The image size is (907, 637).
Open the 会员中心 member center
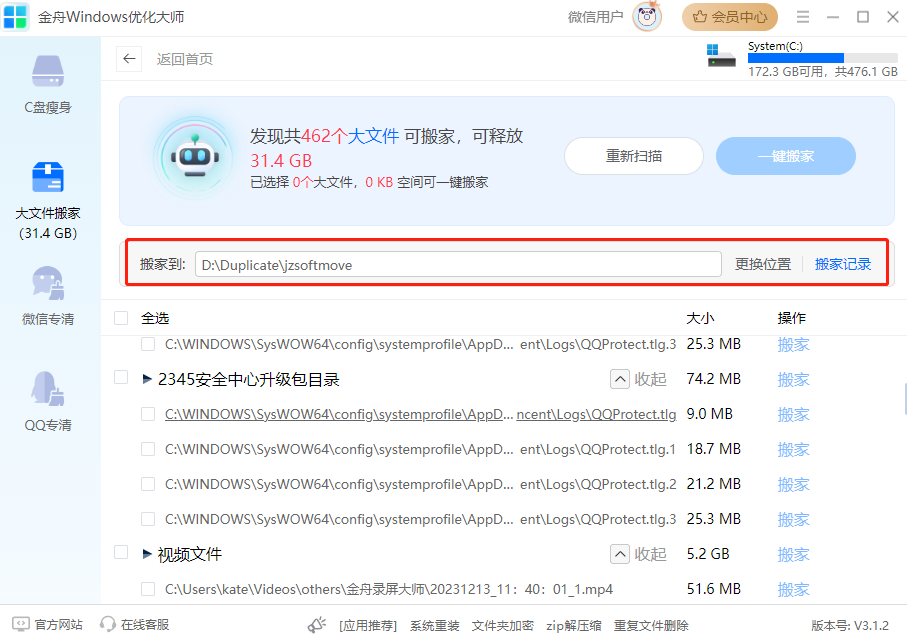pos(730,17)
